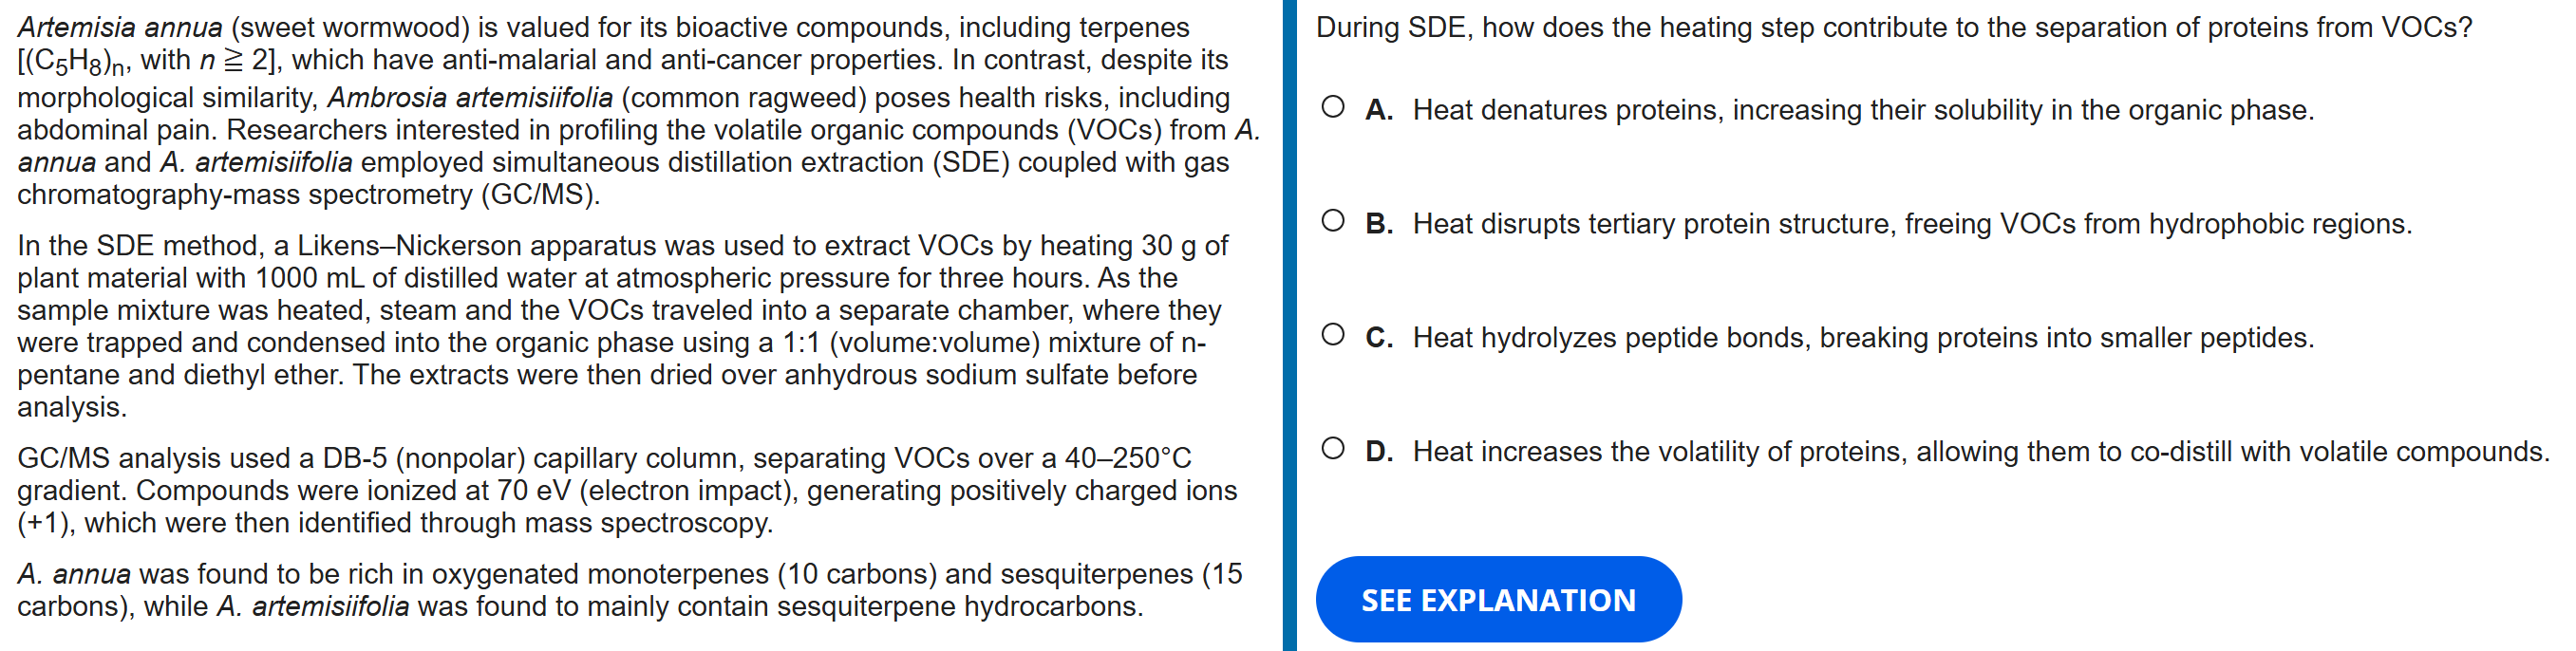
Task: Click the italic "Ambrosia artemisiifolia" in the passage
Action: [x=470, y=97]
